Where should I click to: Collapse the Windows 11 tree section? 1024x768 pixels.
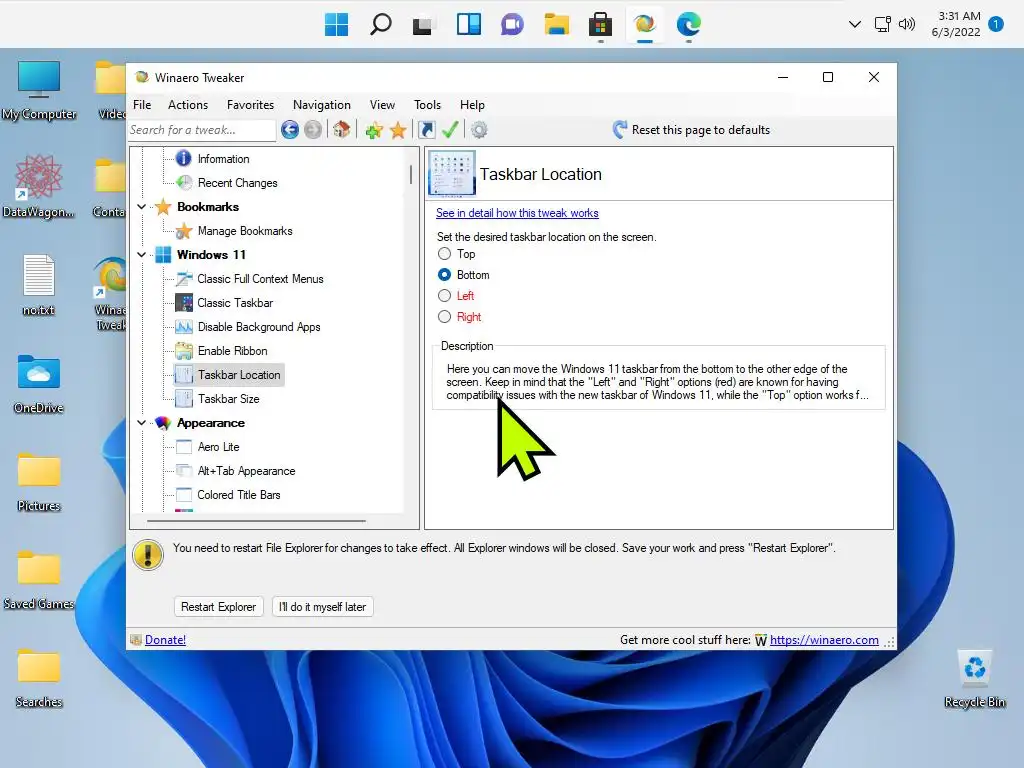point(142,255)
